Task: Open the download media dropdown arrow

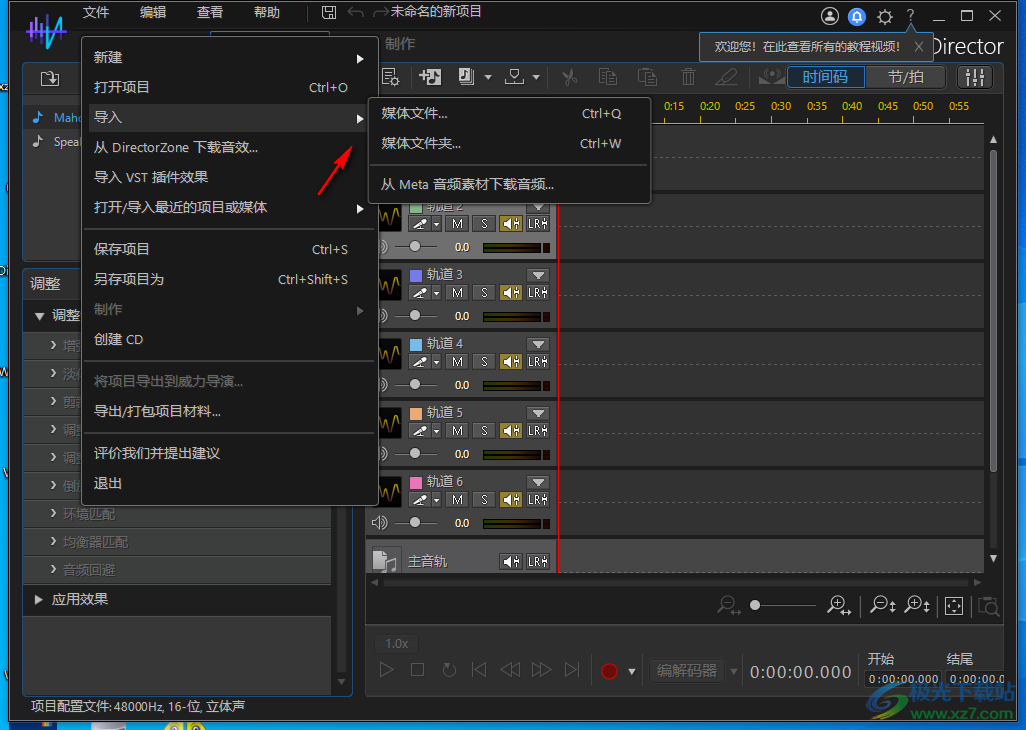Action: [x=536, y=77]
